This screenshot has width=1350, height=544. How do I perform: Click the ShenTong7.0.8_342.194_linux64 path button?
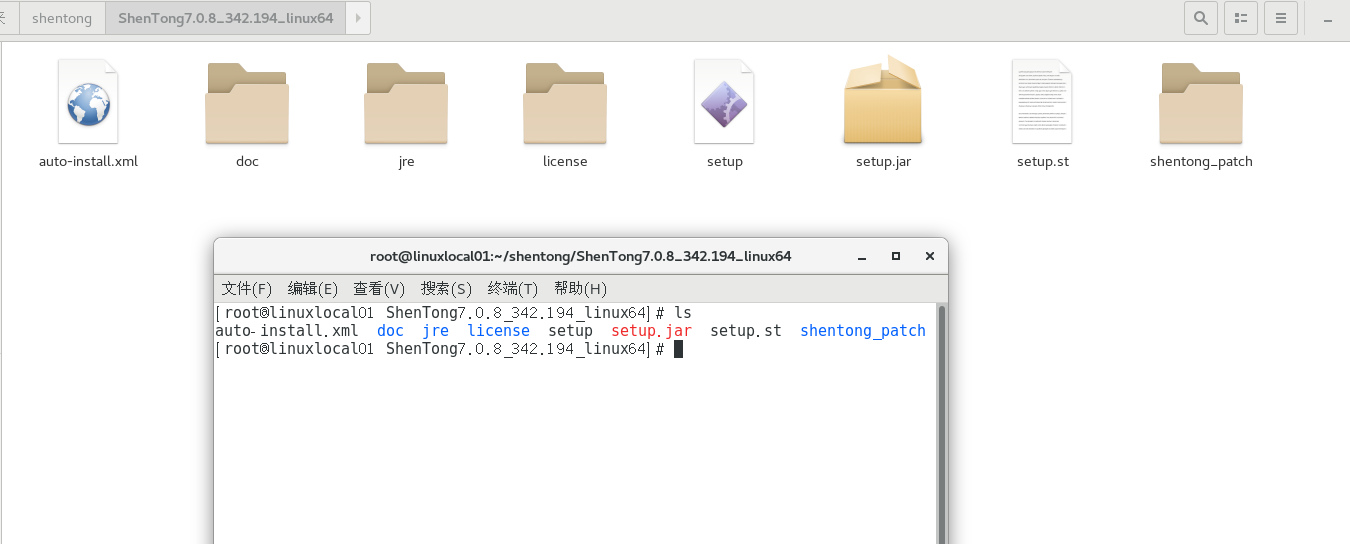(x=226, y=18)
